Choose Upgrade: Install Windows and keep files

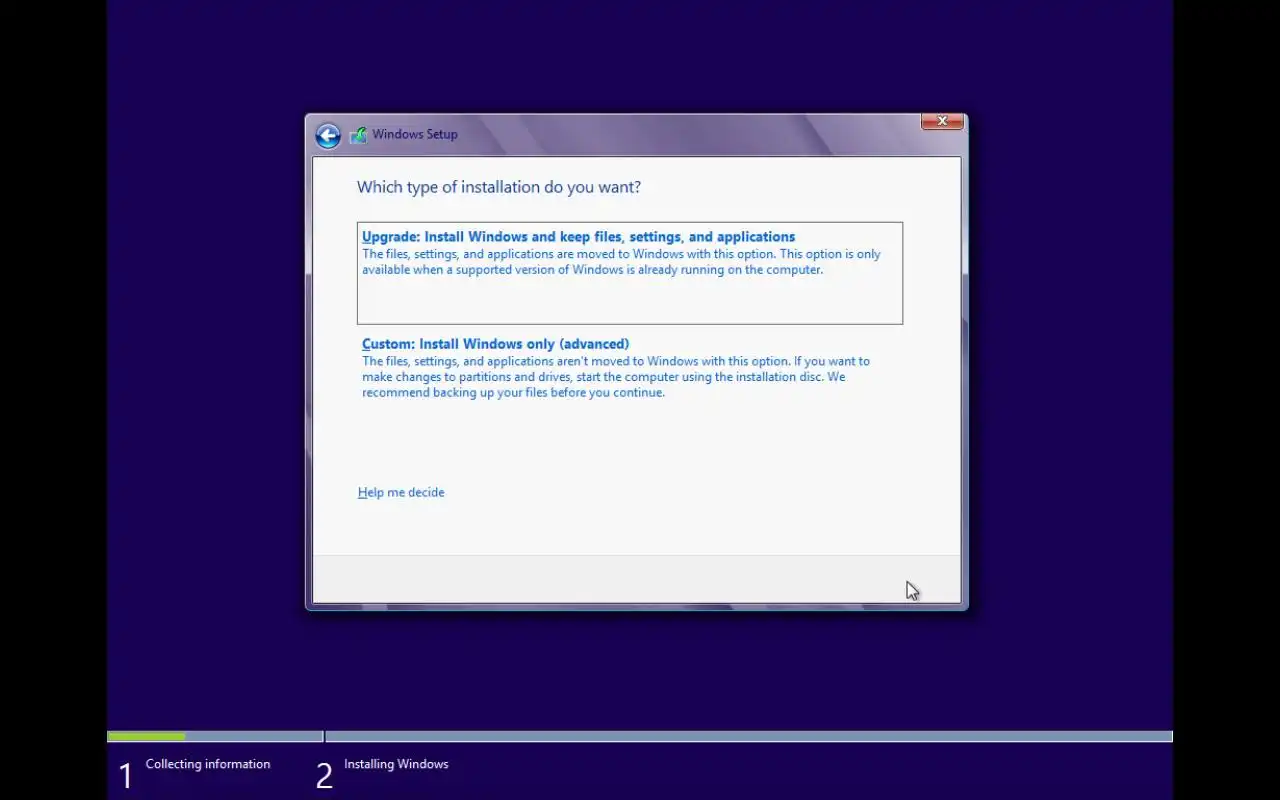point(630,273)
